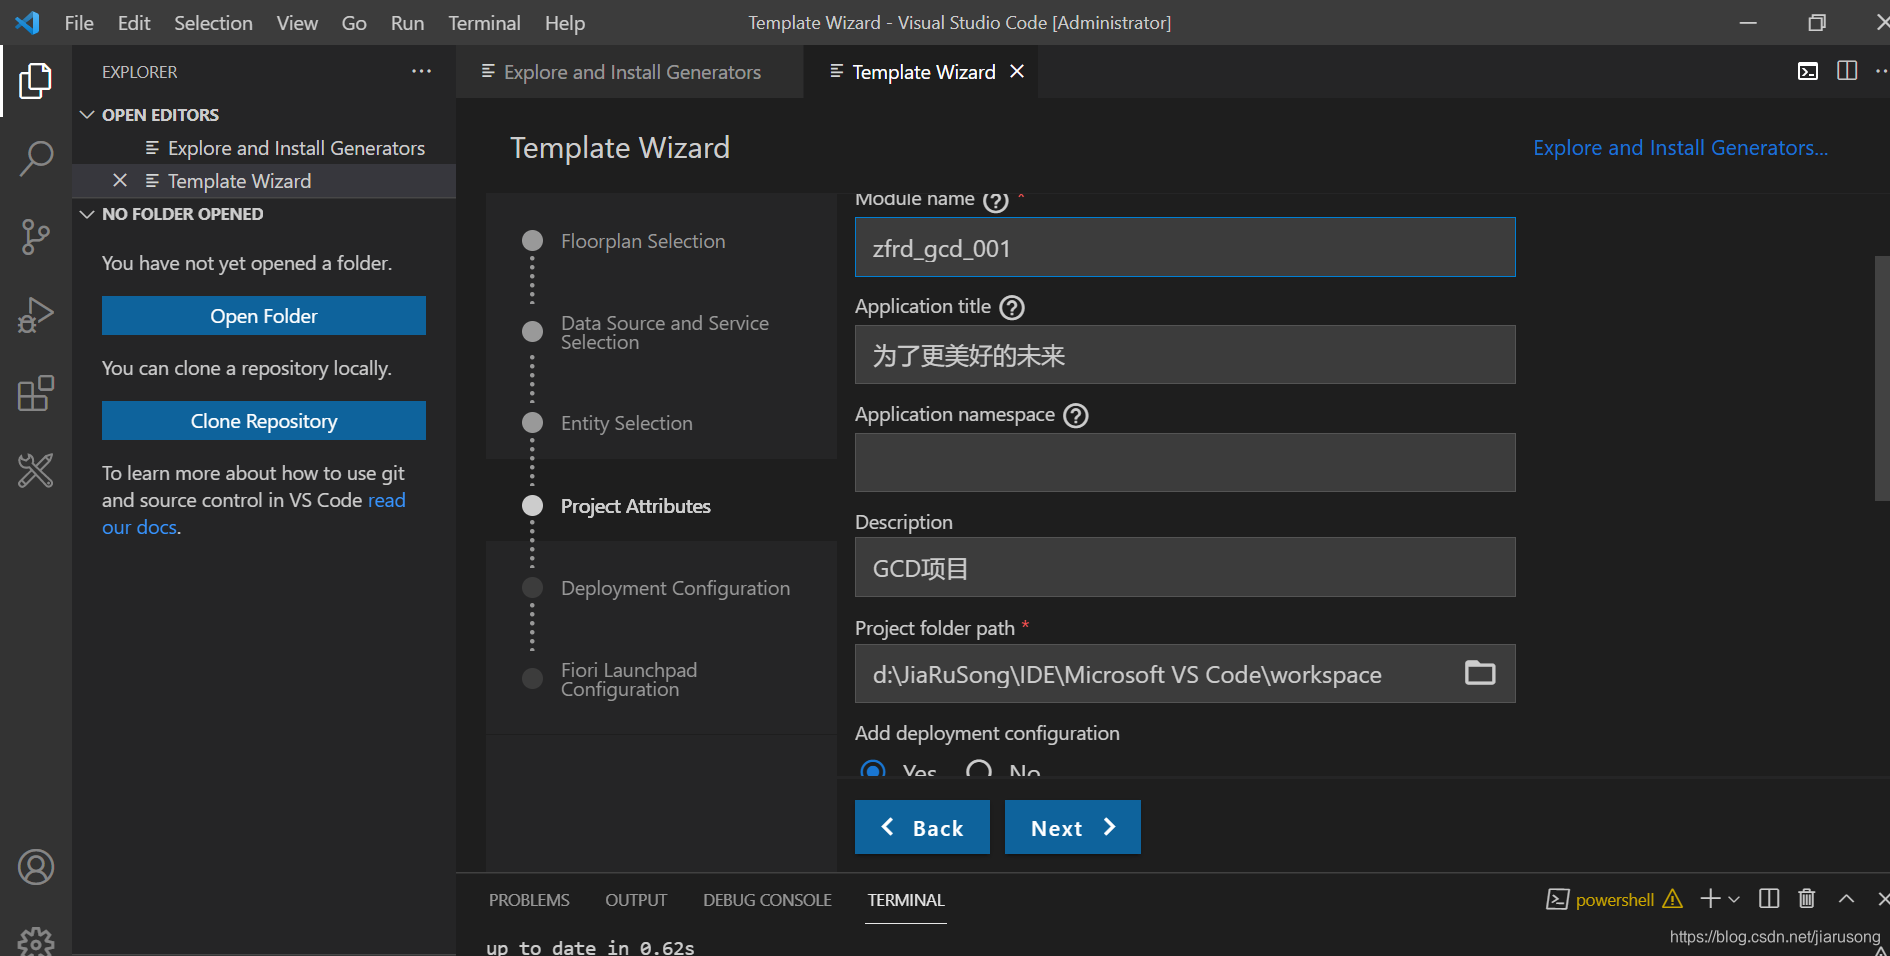Select Explore and Install Generators in Open Editors

296,148
